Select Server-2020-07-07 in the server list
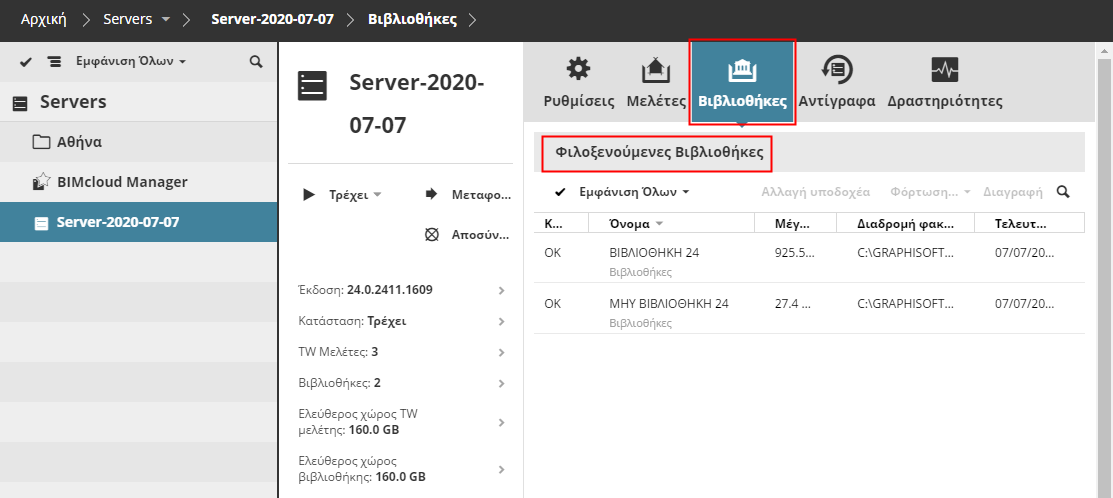Viewport: 1113px width, 498px height. coord(138,222)
